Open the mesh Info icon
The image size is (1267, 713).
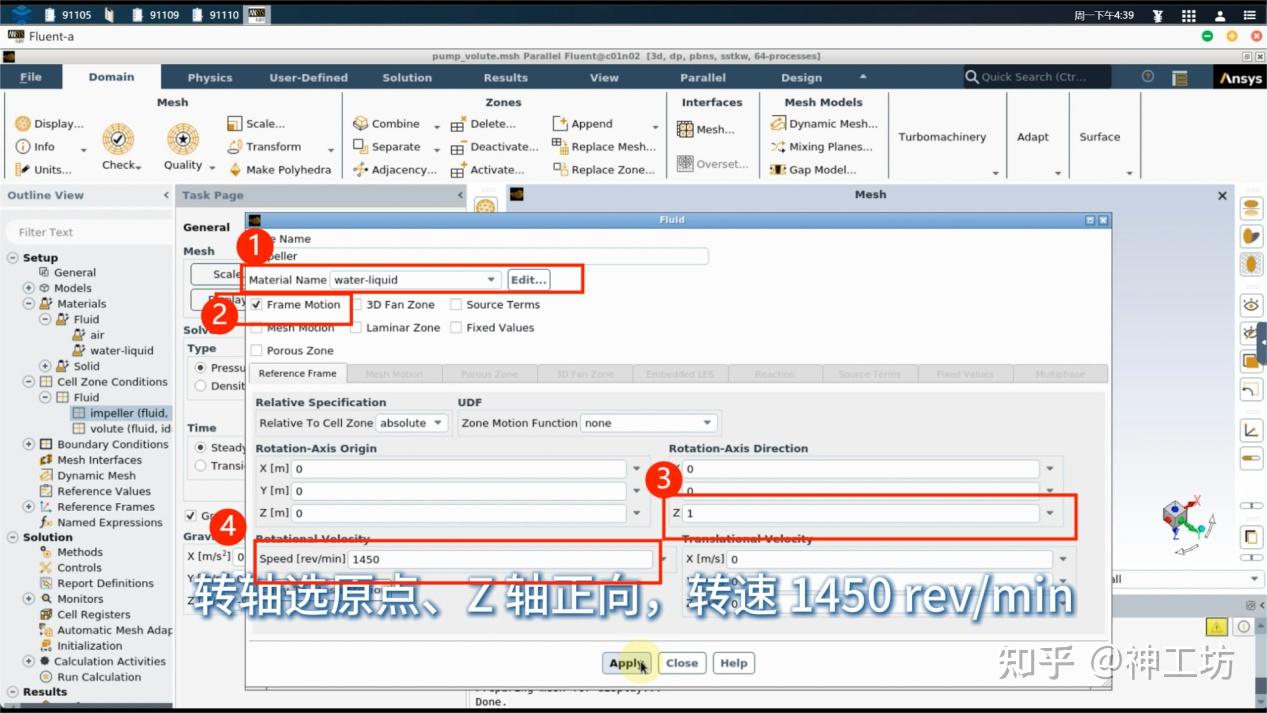point(22,146)
